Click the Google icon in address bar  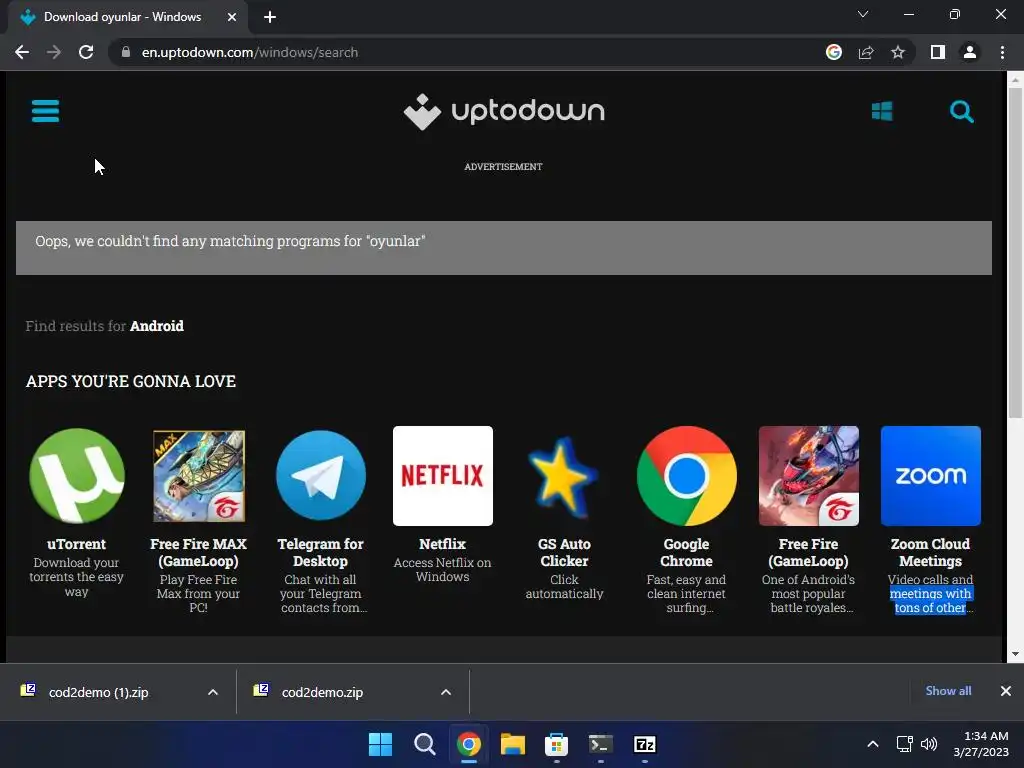click(x=834, y=52)
